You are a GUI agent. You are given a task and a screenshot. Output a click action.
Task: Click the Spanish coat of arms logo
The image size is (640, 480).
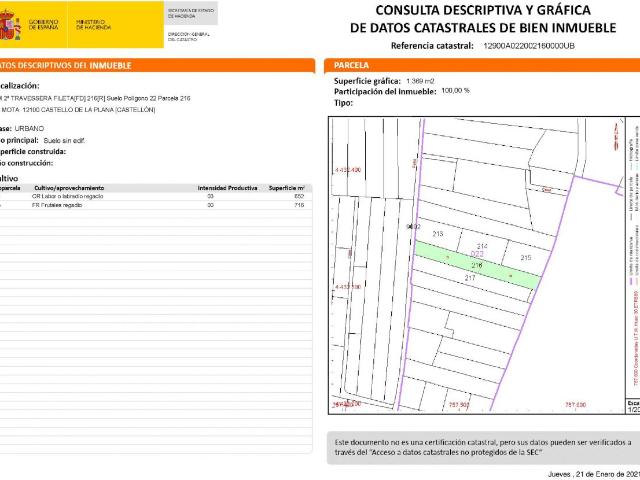click(10, 24)
